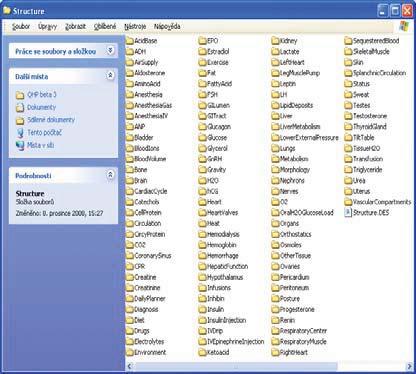Open the Místa v síti network icon
The width and height of the screenshot is (416, 374).
pyautogui.click(x=20, y=145)
